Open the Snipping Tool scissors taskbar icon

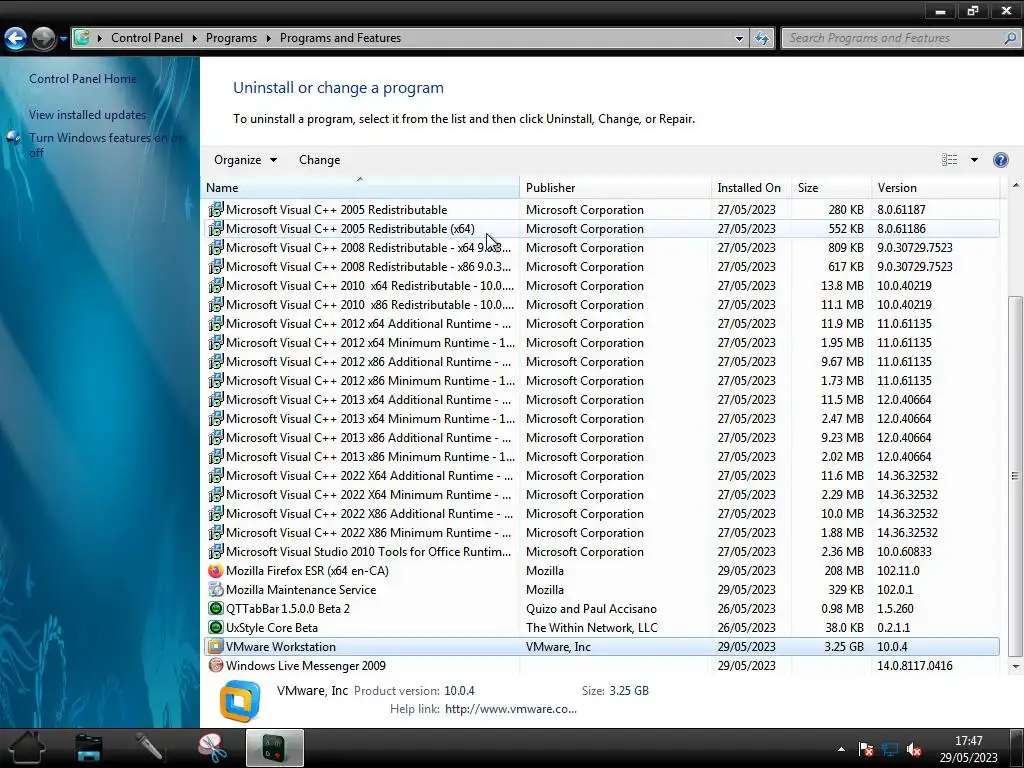212,748
